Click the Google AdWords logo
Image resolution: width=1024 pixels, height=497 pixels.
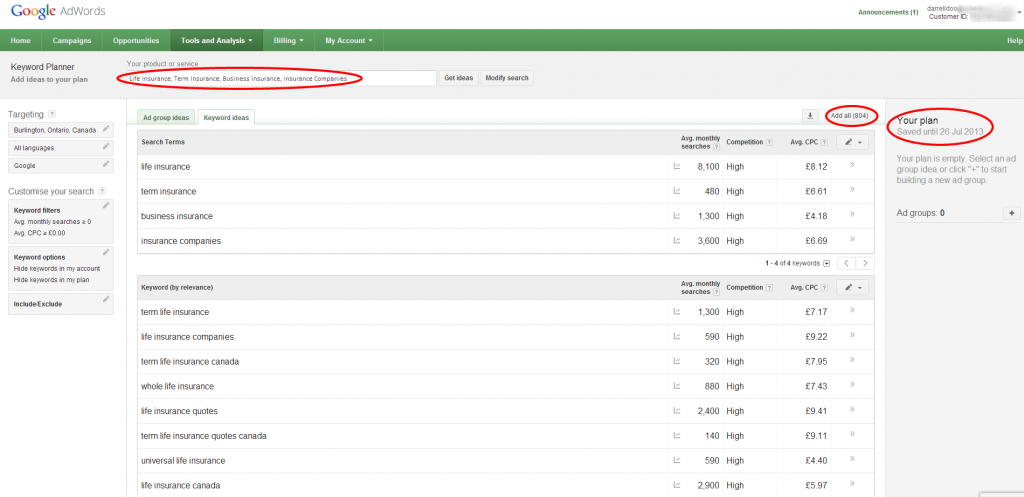point(58,12)
